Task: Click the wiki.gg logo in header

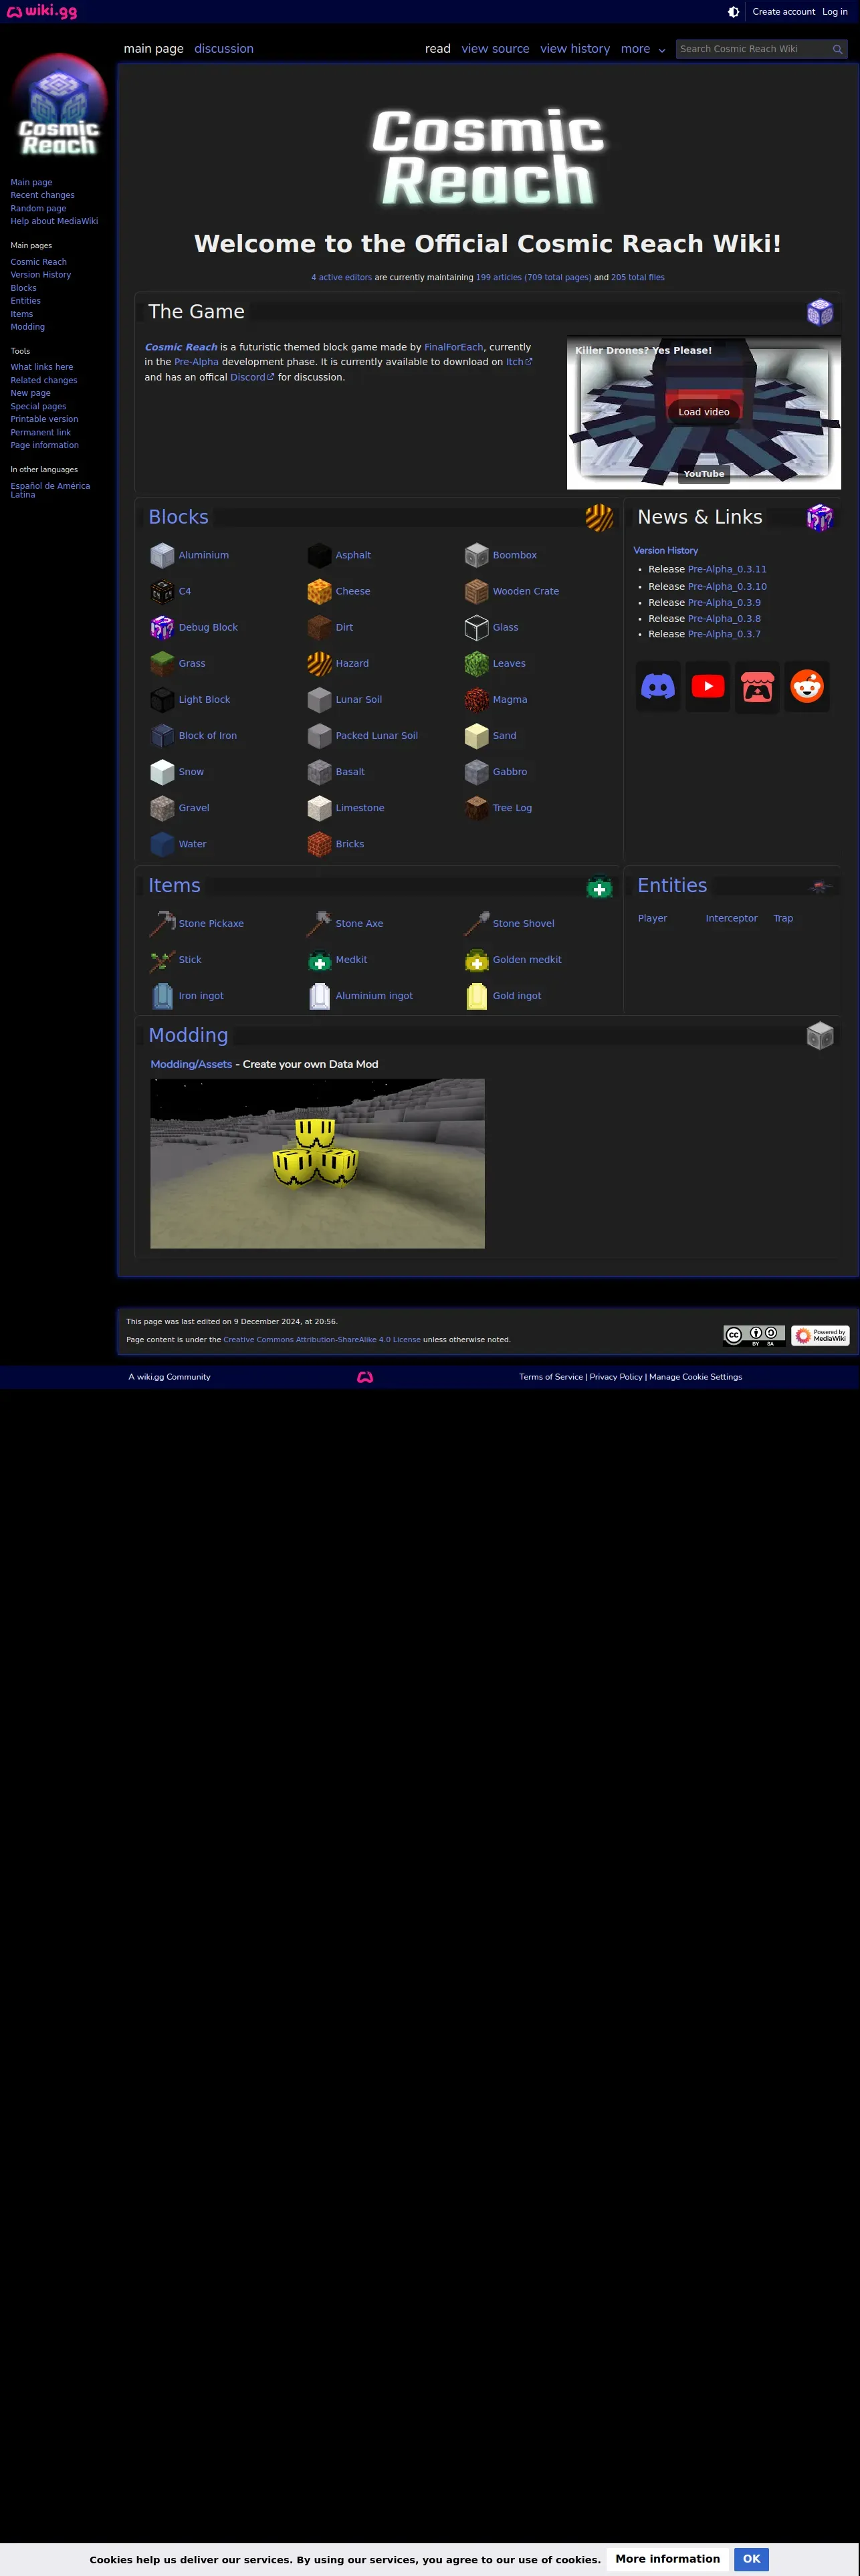Action: click(42, 11)
